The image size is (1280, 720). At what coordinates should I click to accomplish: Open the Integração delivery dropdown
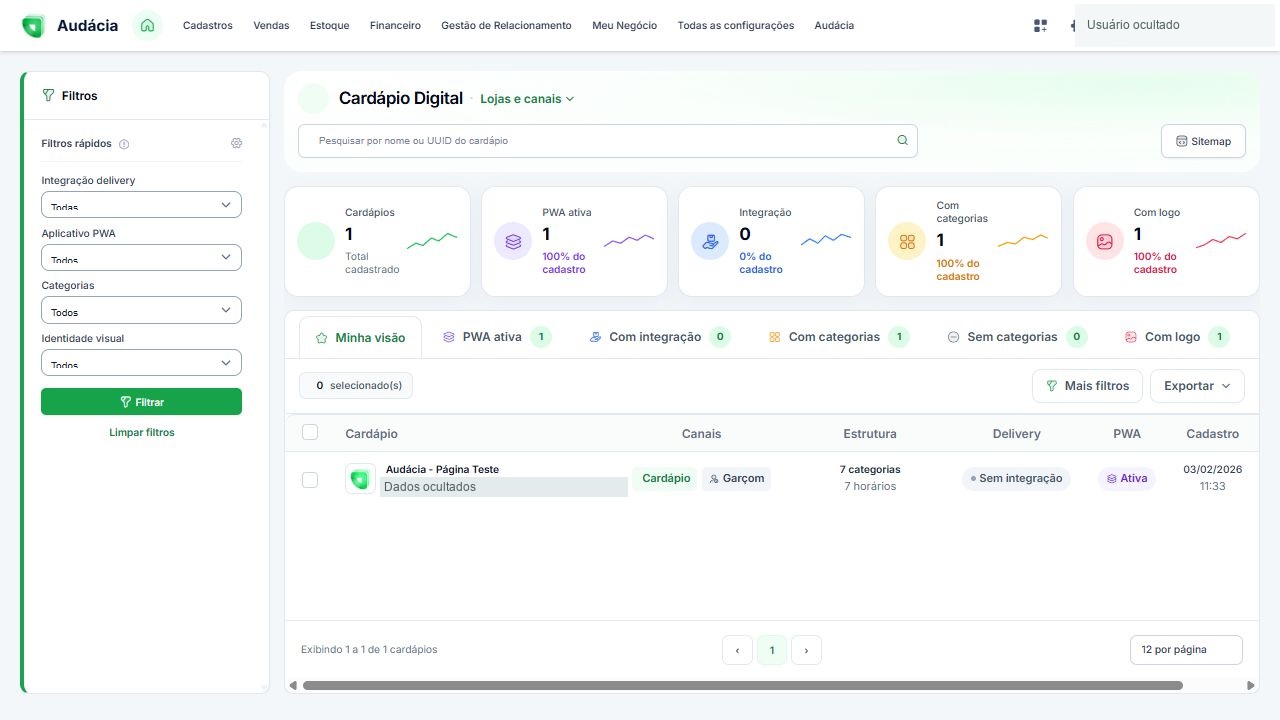point(141,204)
